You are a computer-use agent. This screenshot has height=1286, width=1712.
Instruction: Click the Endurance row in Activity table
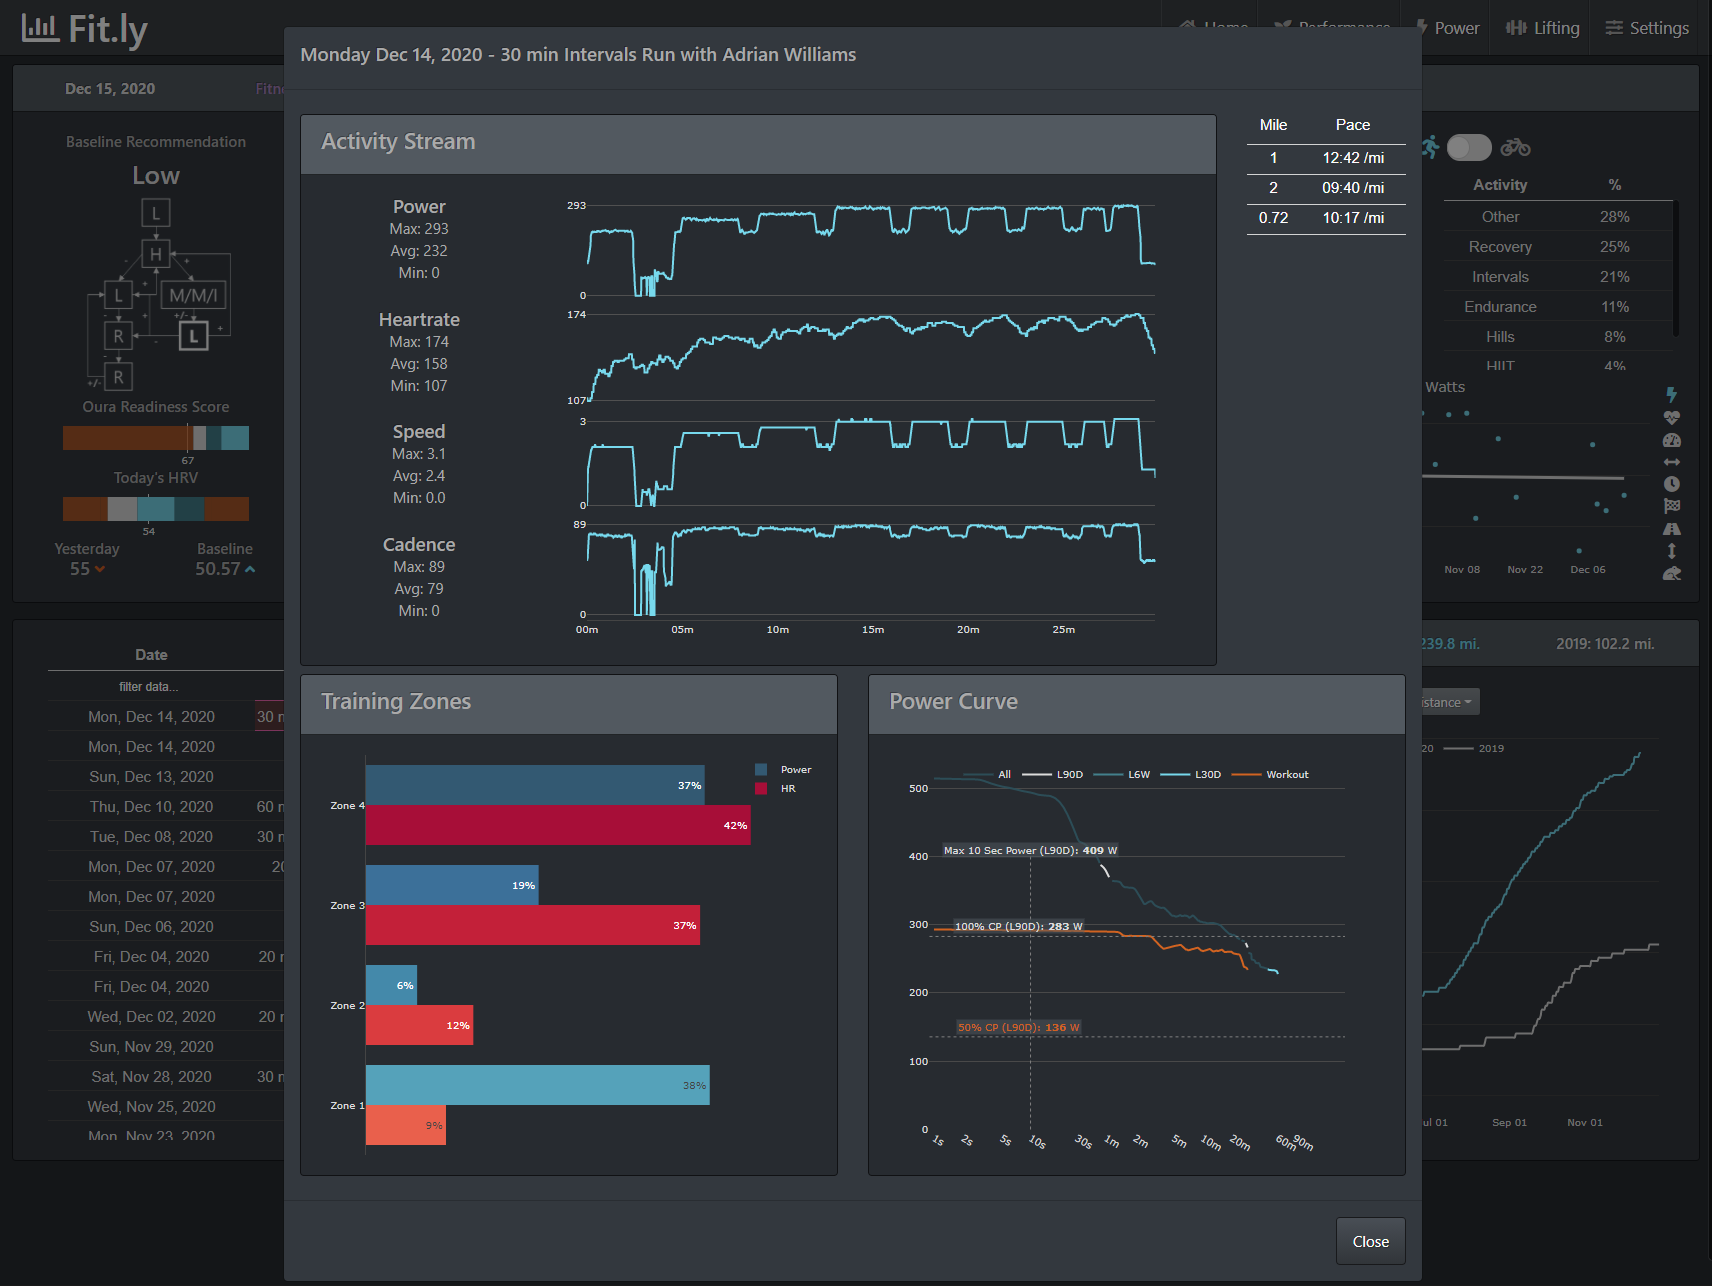click(x=1556, y=307)
